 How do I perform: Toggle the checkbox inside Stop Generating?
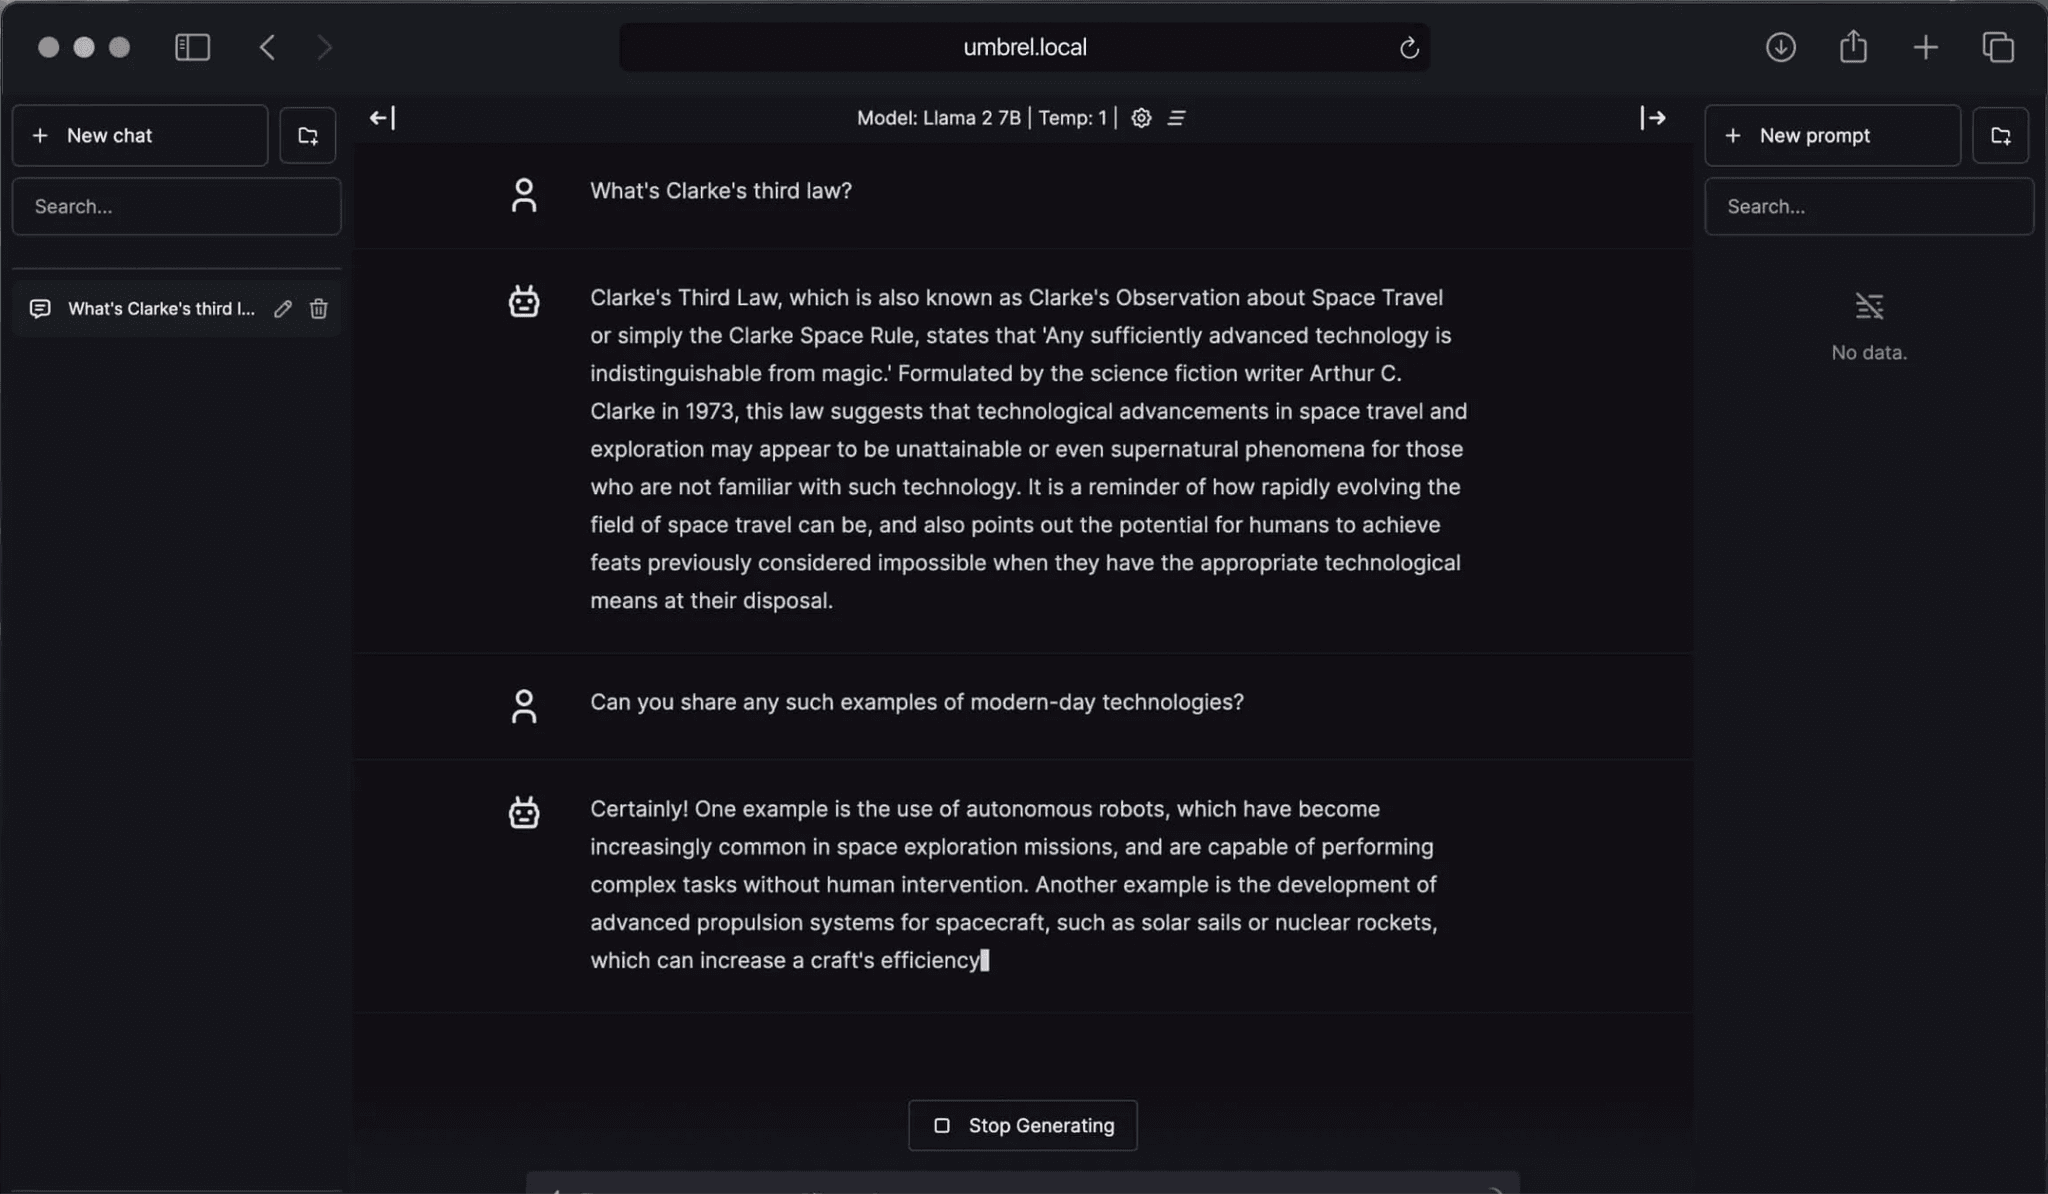pyautogui.click(x=941, y=1125)
